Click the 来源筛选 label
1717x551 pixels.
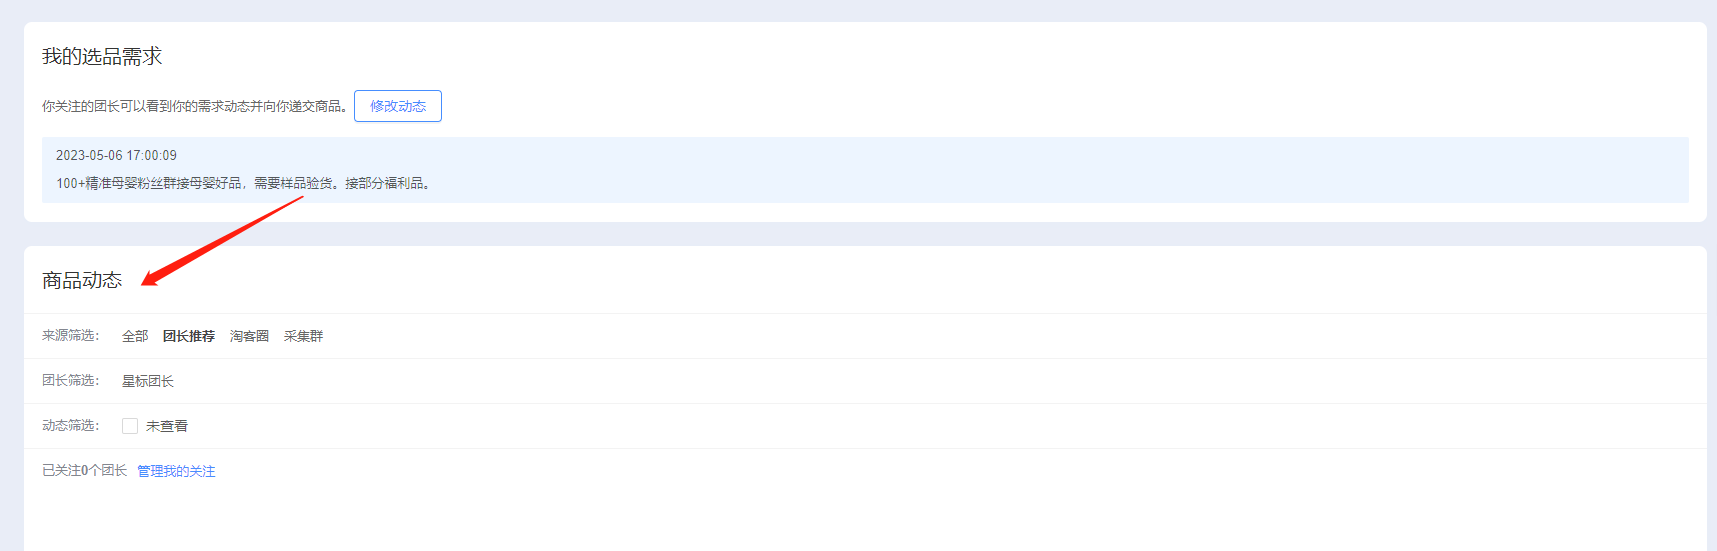[x=70, y=336]
